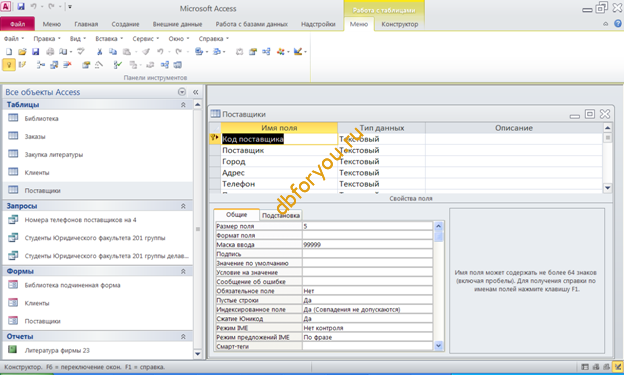Switch to Design view in status bar
The image size is (624, 375).
click(x=618, y=367)
